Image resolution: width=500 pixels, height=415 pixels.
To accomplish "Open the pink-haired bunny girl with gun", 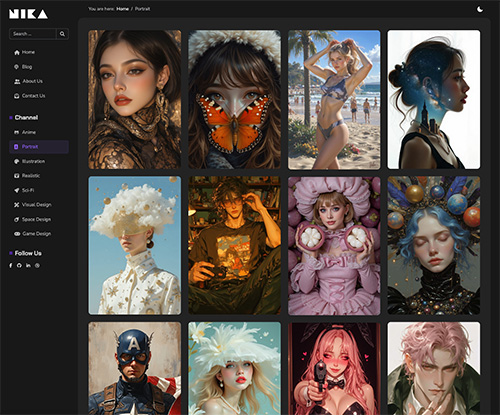I will [334, 368].
